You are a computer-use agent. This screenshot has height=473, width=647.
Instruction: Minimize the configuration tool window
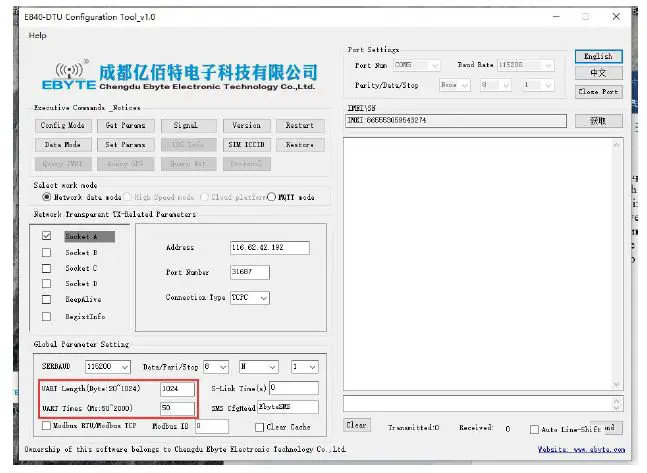coord(557,17)
